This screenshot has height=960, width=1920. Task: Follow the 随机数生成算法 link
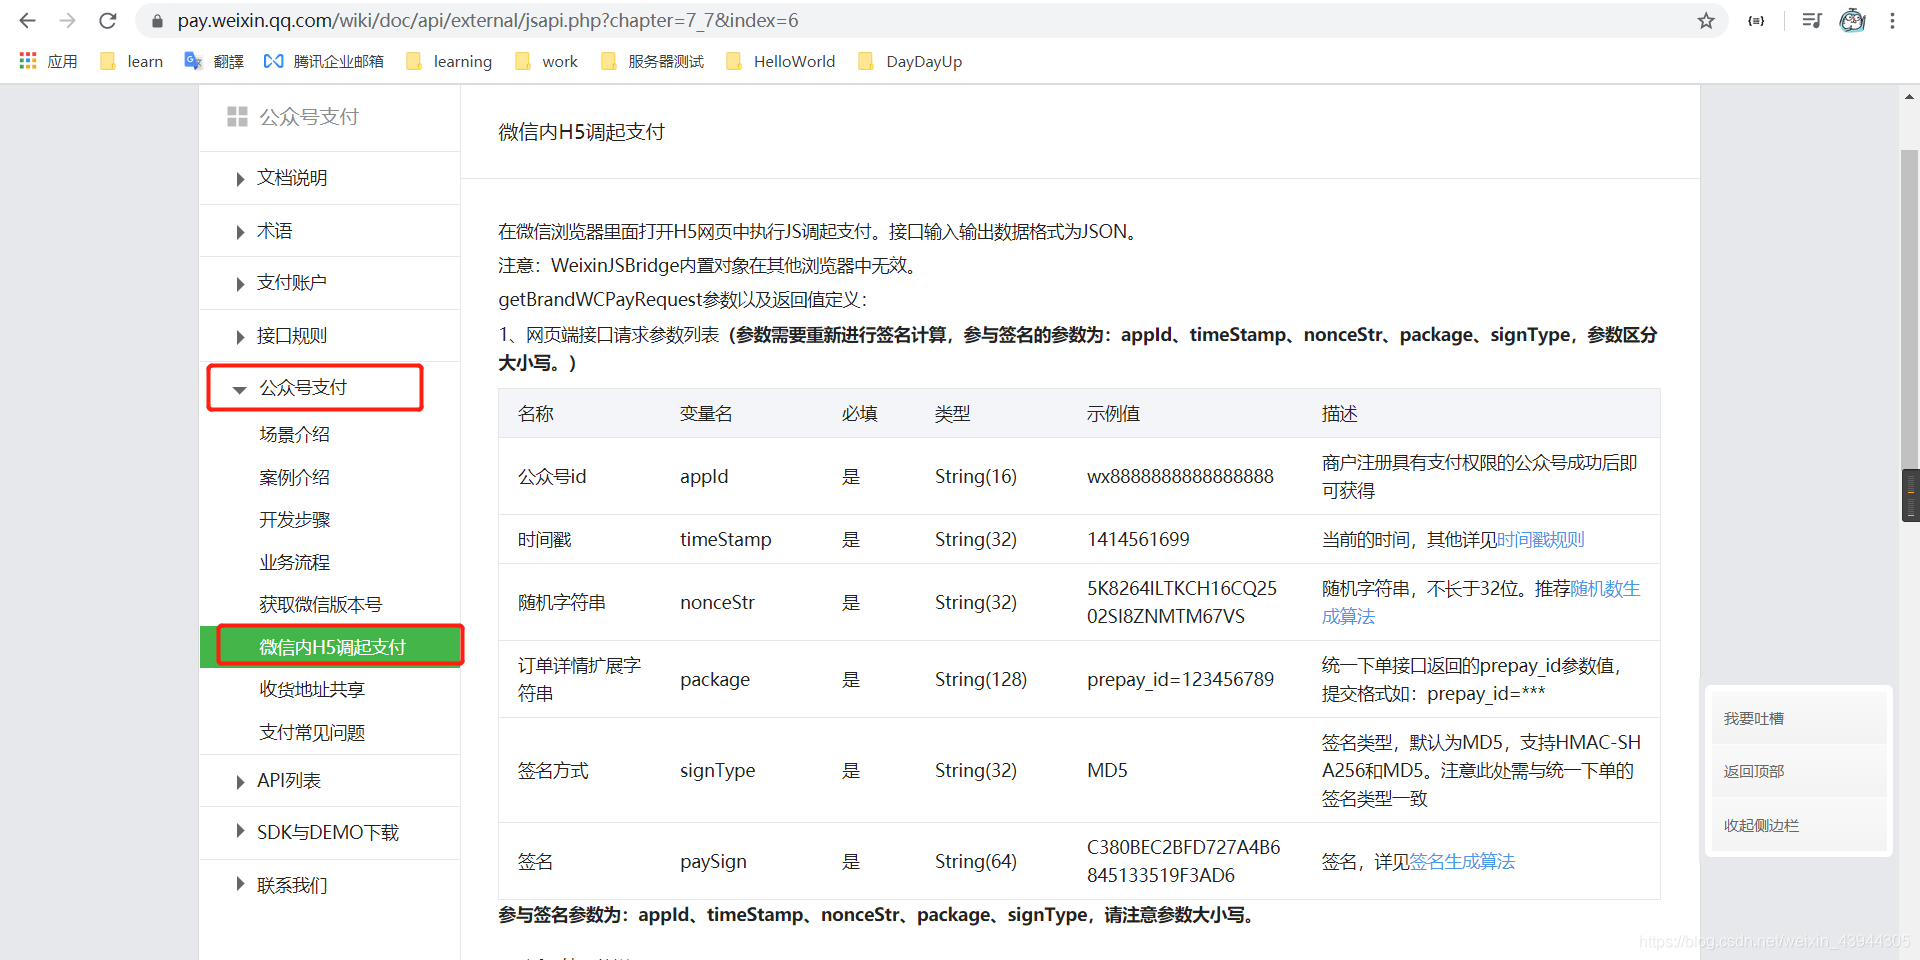click(x=1604, y=589)
